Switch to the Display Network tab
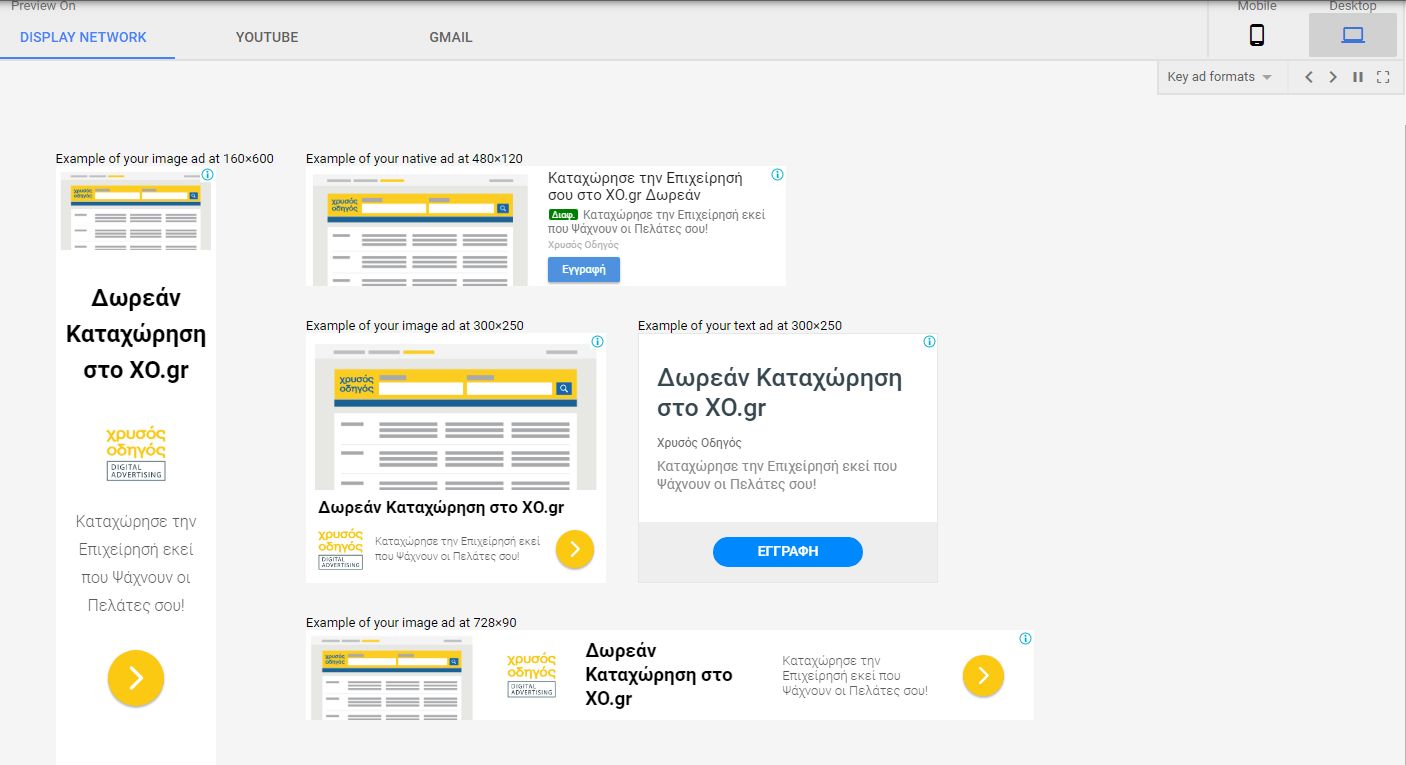Image resolution: width=1406 pixels, height=765 pixels. point(83,37)
